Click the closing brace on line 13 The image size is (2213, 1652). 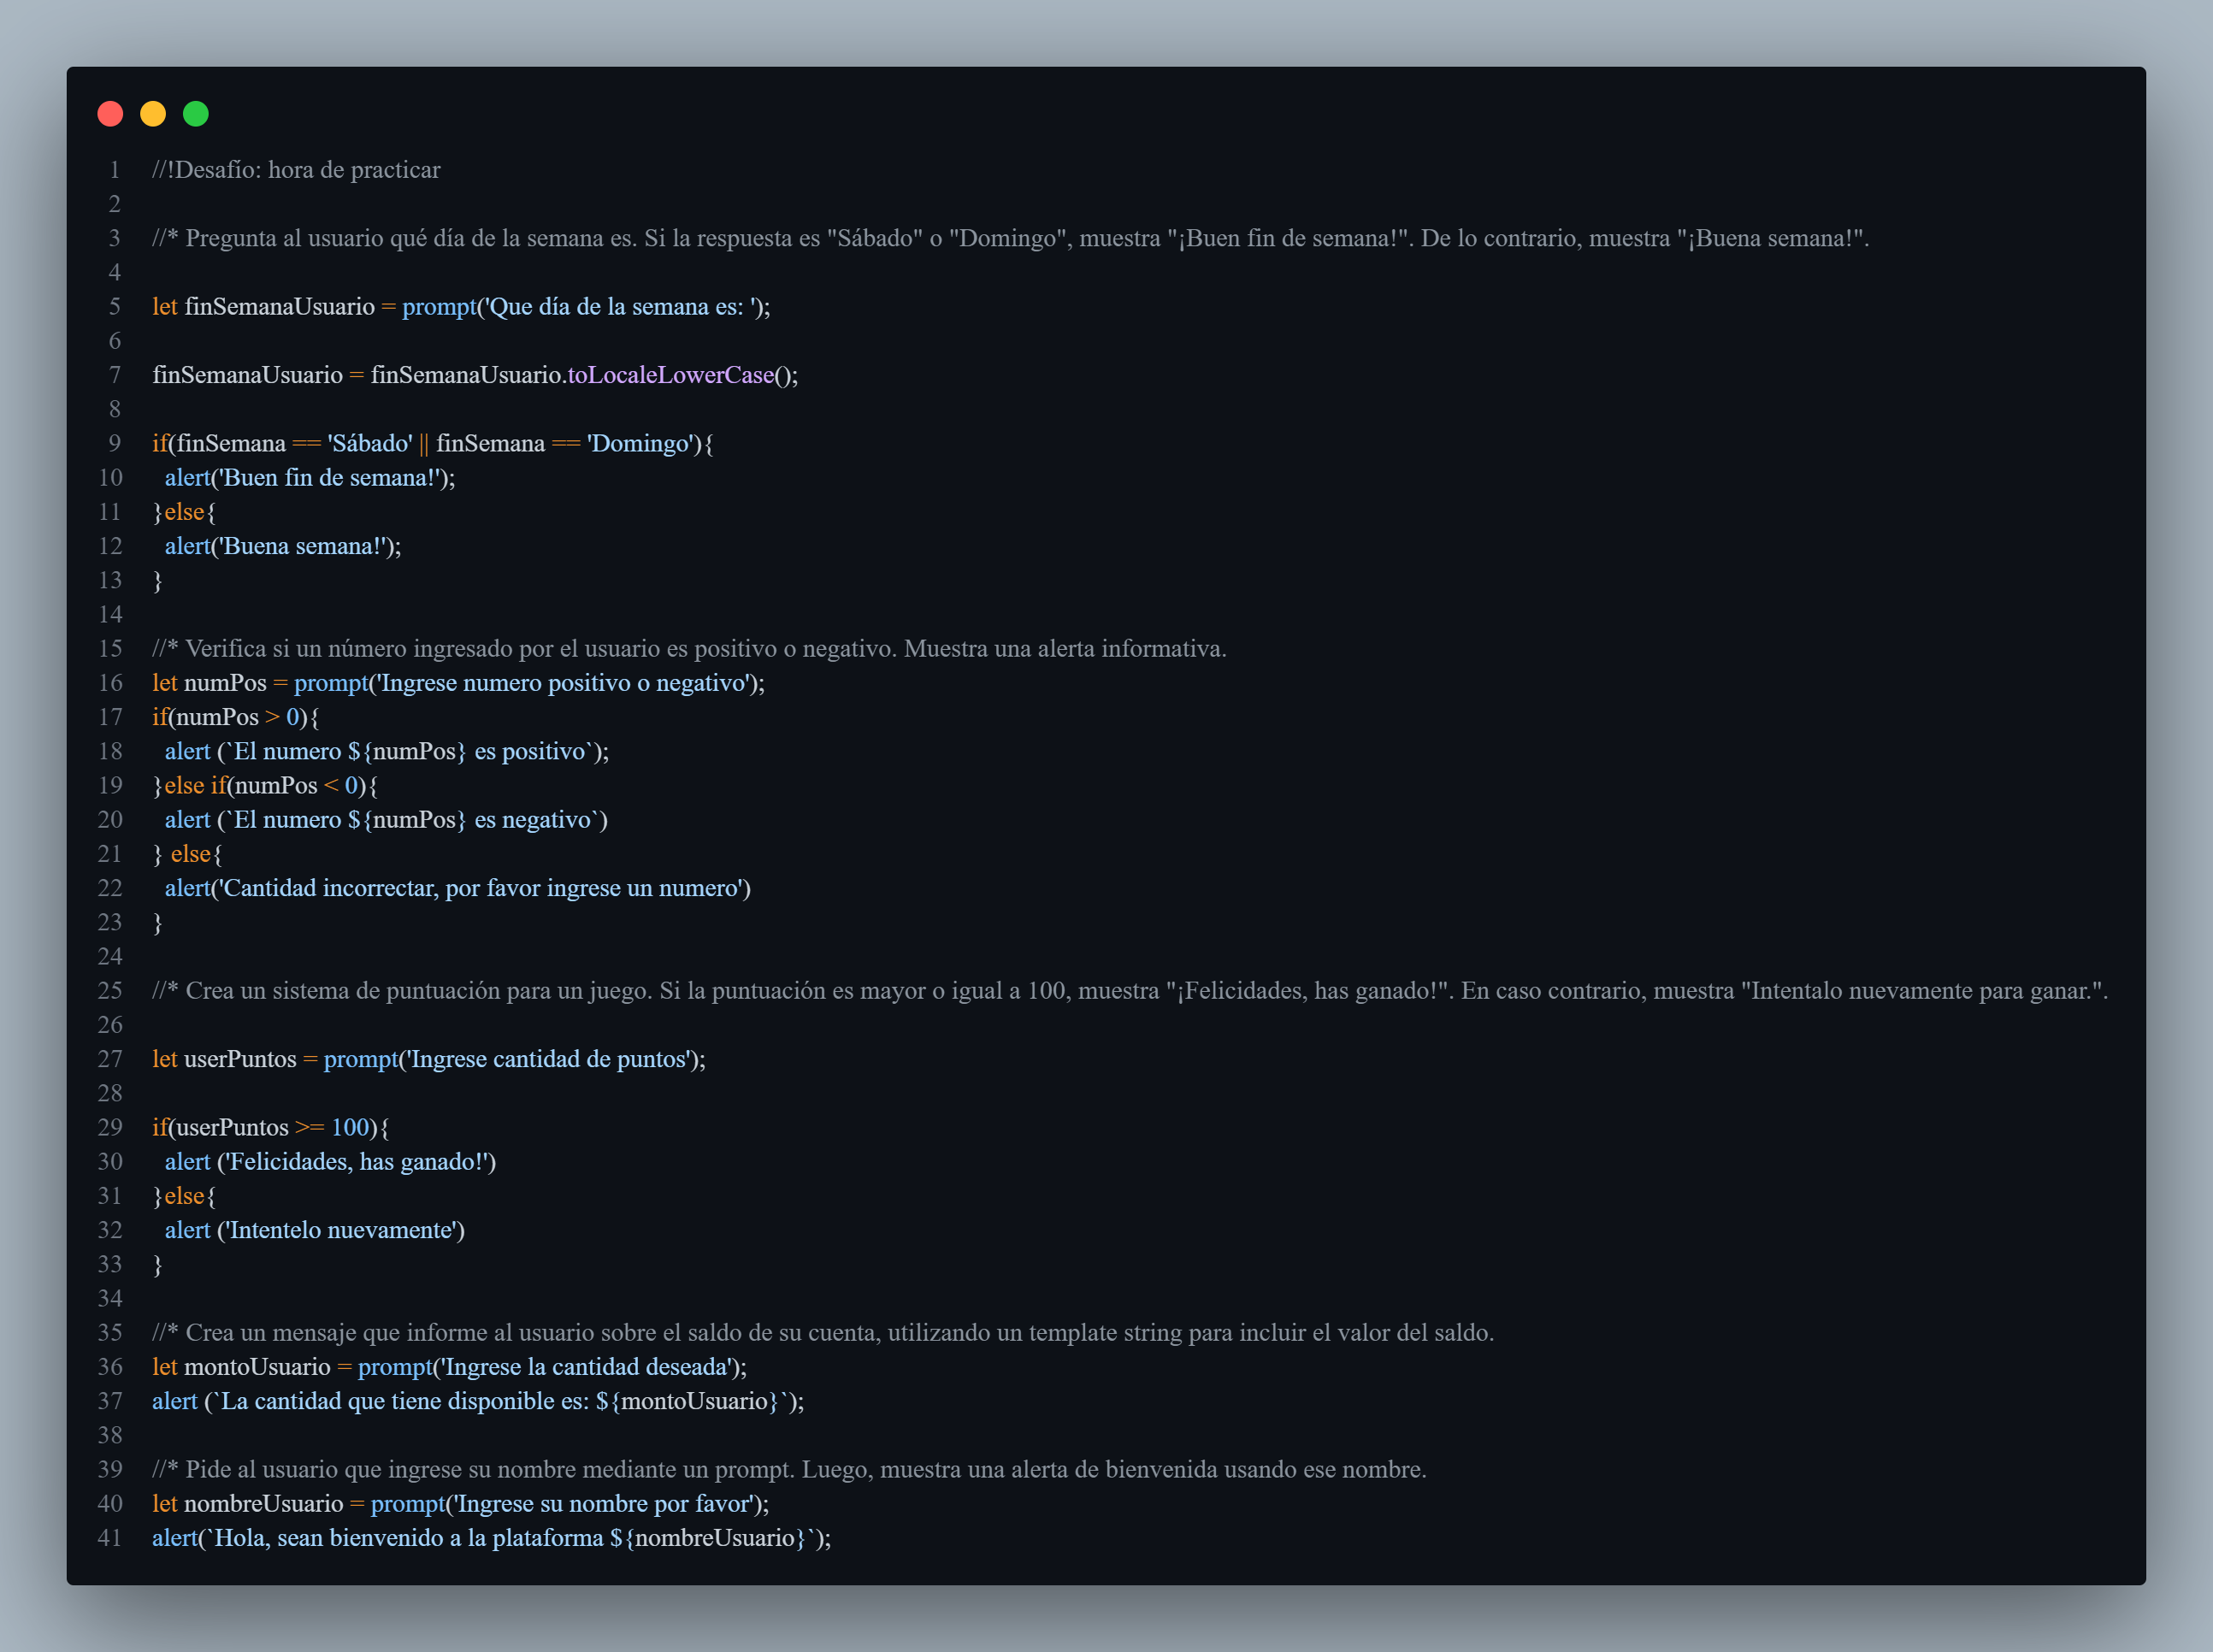tap(157, 581)
